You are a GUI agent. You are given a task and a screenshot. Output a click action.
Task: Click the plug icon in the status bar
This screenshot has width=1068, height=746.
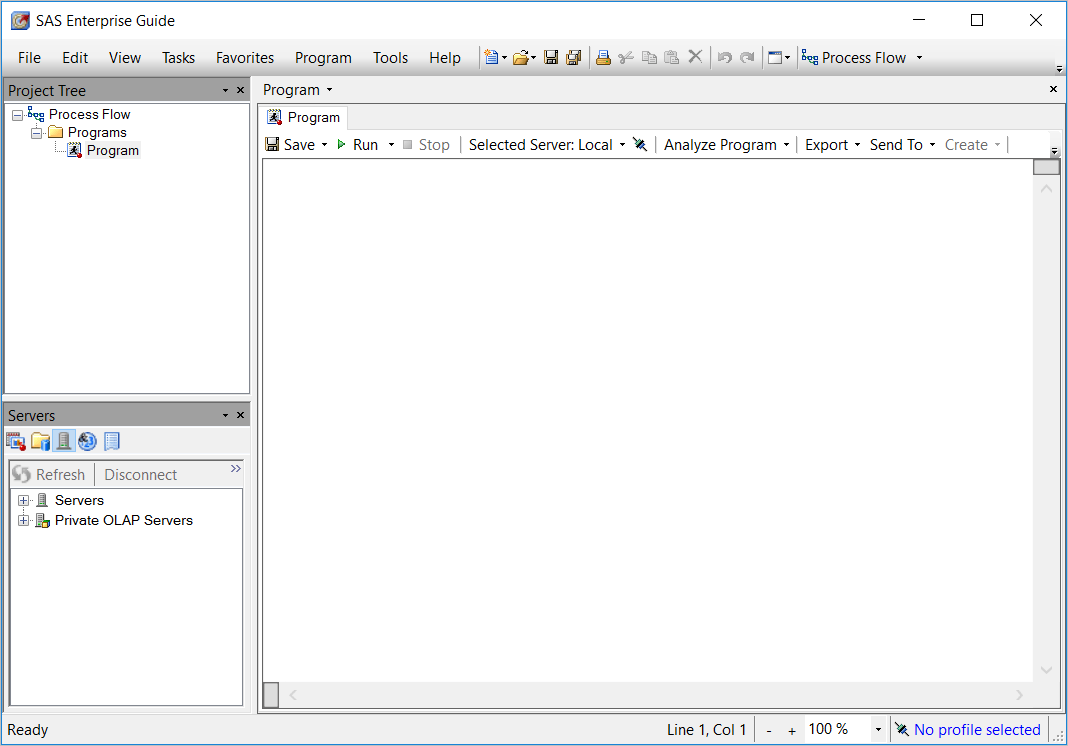pos(902,730)
